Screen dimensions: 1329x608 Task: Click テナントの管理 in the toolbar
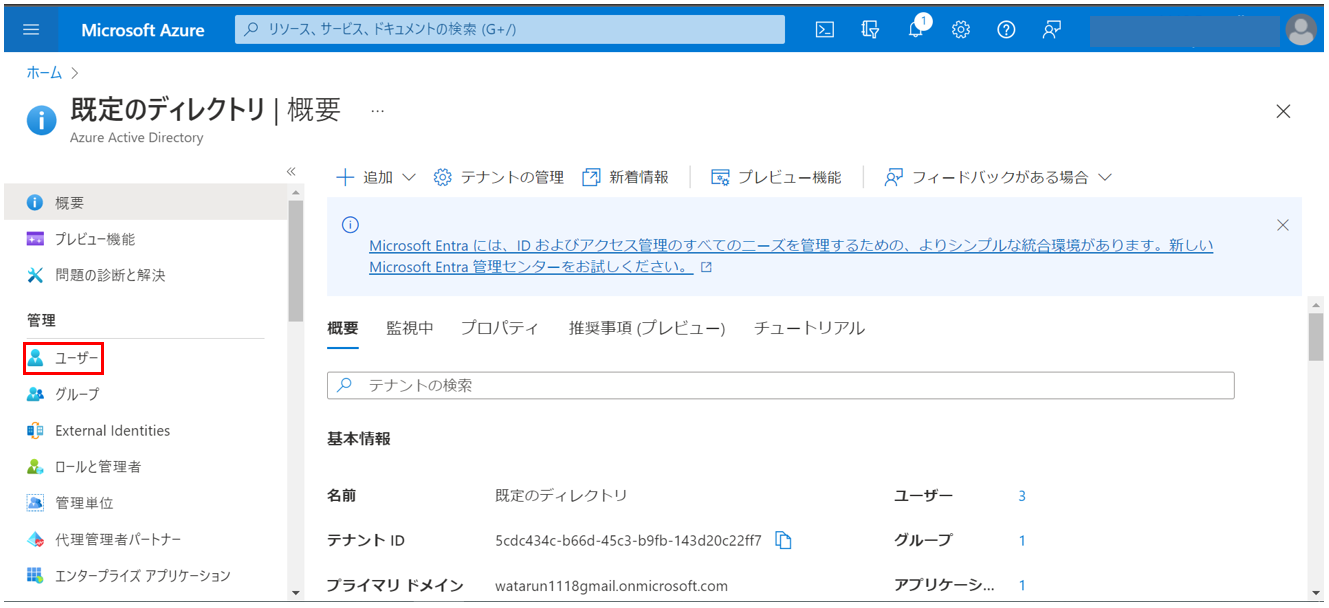502,176
